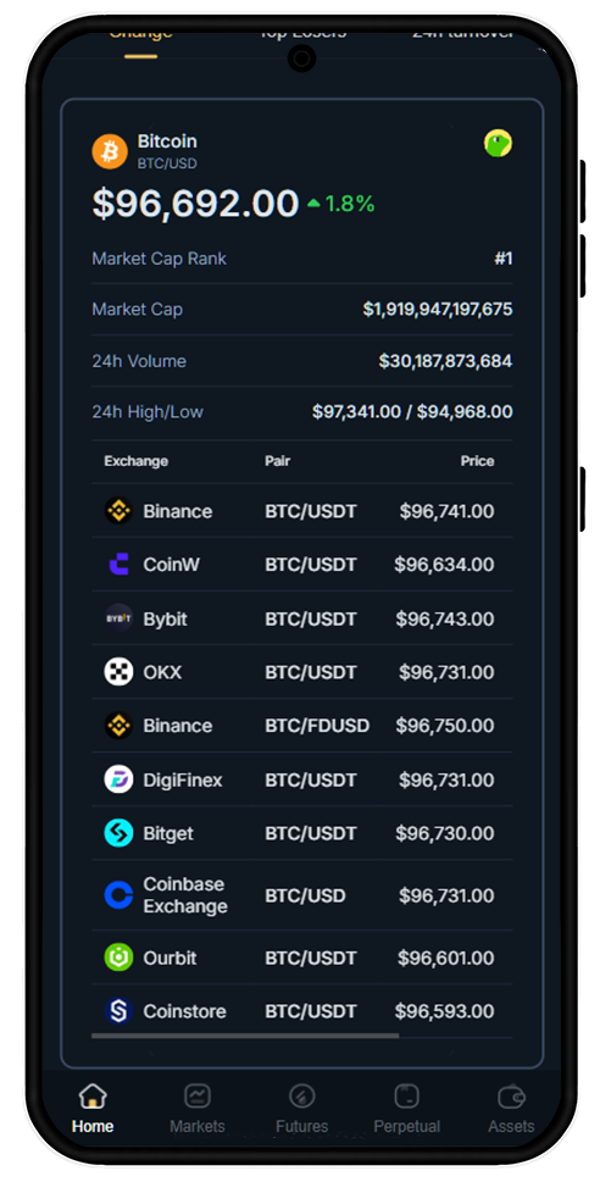Tap the DigiFinex exchange logo
Screen dimensions: 600x1182
coord(119,779)
